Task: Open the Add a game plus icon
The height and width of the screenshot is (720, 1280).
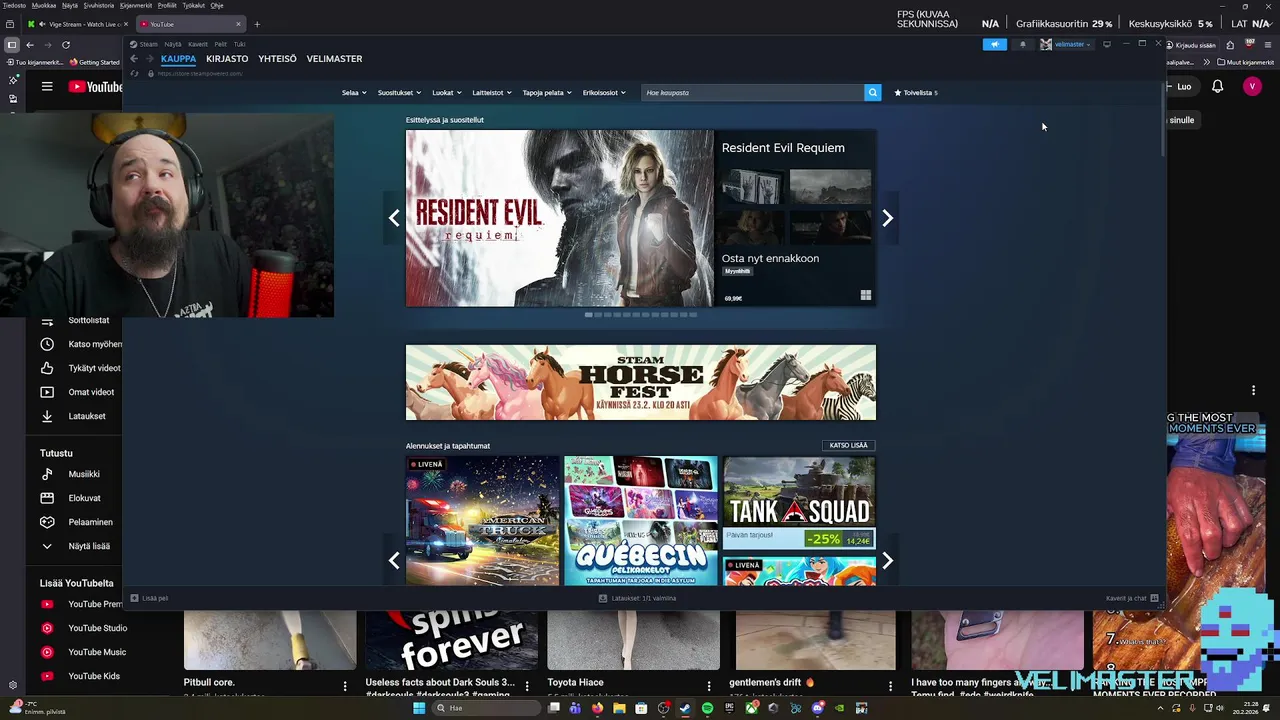Action: click(x=134, y=598)
